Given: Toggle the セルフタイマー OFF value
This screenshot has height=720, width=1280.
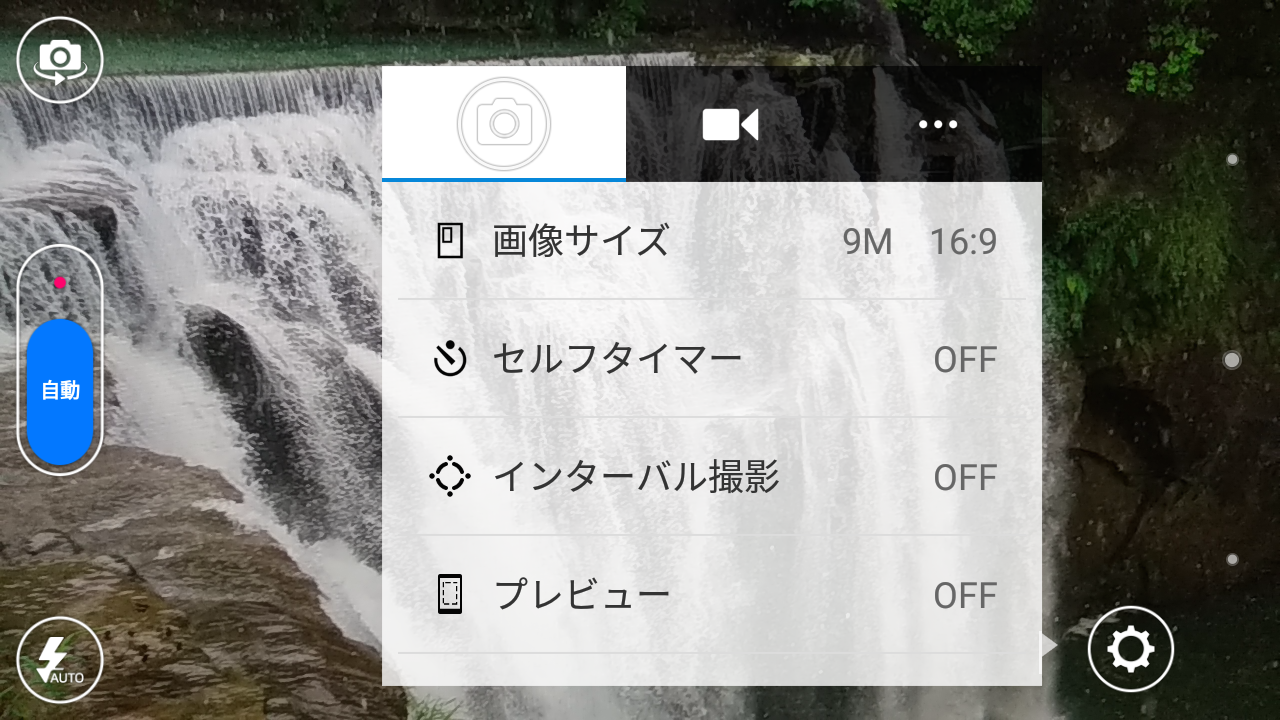Looking at the screenshot, I should (x=964, y=359).
